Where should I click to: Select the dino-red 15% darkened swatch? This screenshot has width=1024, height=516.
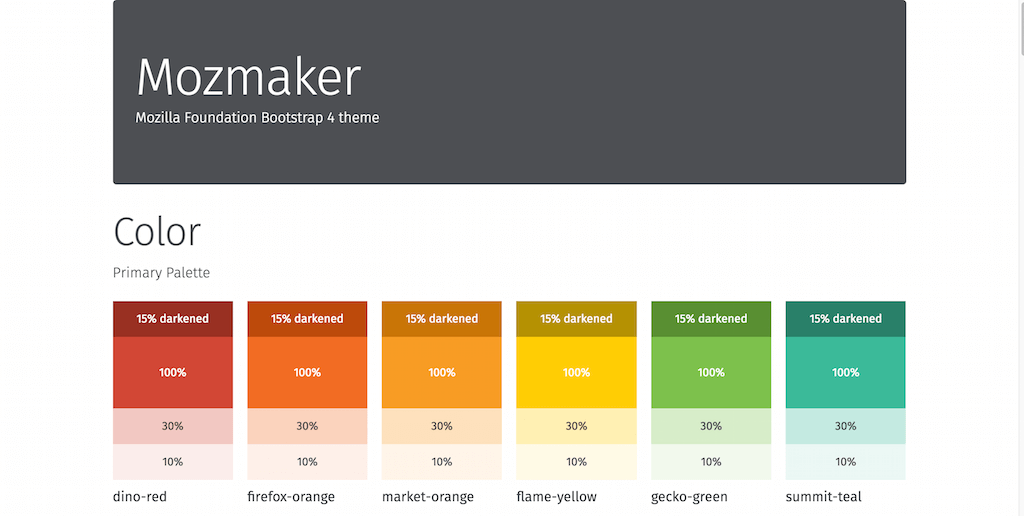(x=172, y=319)
